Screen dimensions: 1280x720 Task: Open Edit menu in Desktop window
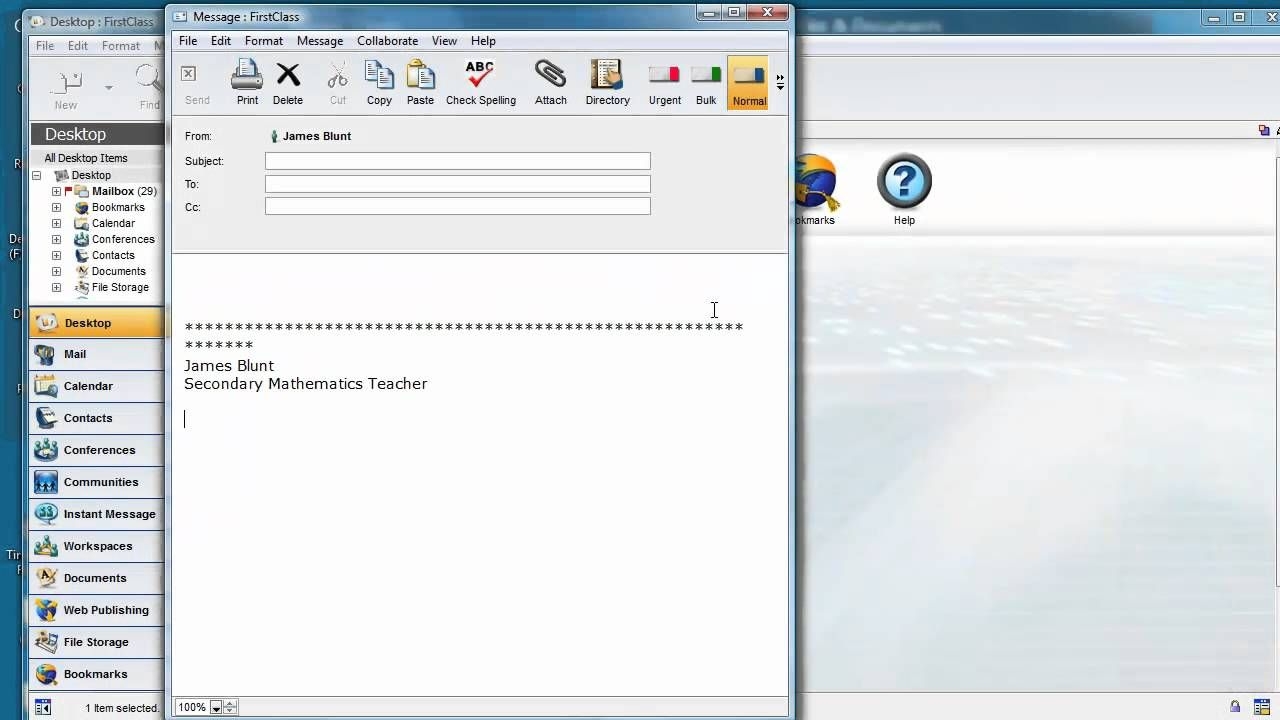point(78,46)
